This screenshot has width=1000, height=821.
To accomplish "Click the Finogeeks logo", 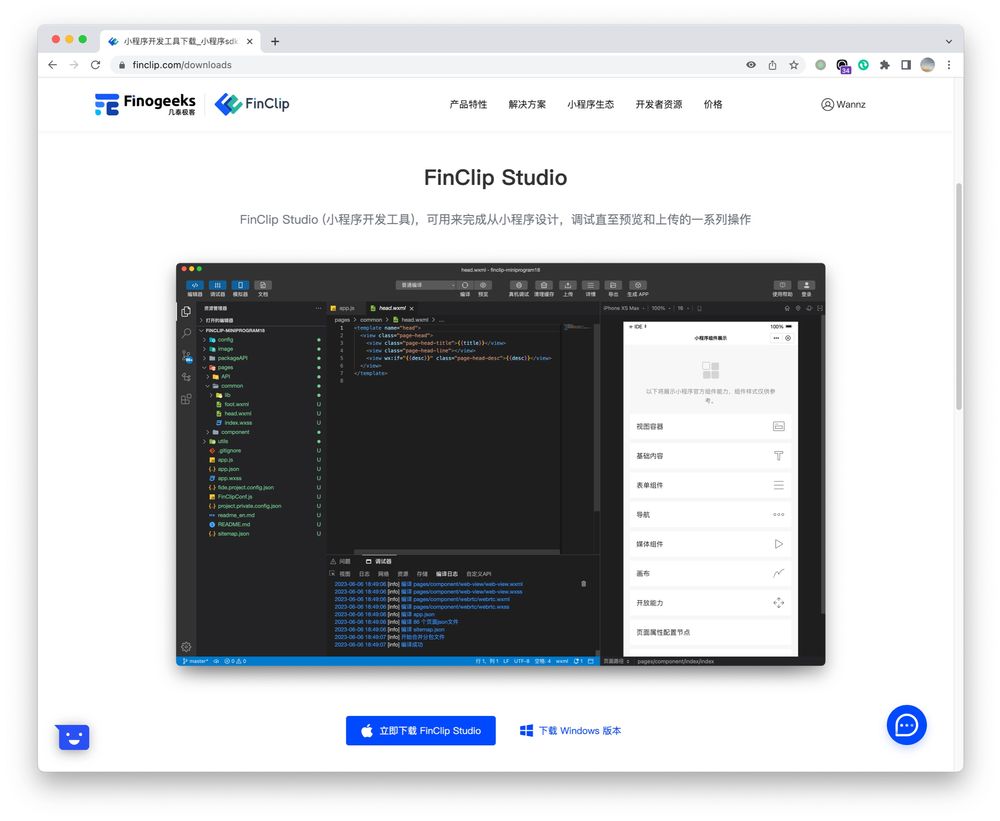I will coord(145,104).
